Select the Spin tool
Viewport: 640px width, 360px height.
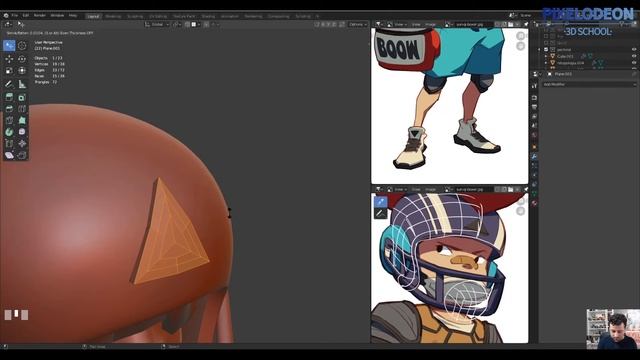9,132
